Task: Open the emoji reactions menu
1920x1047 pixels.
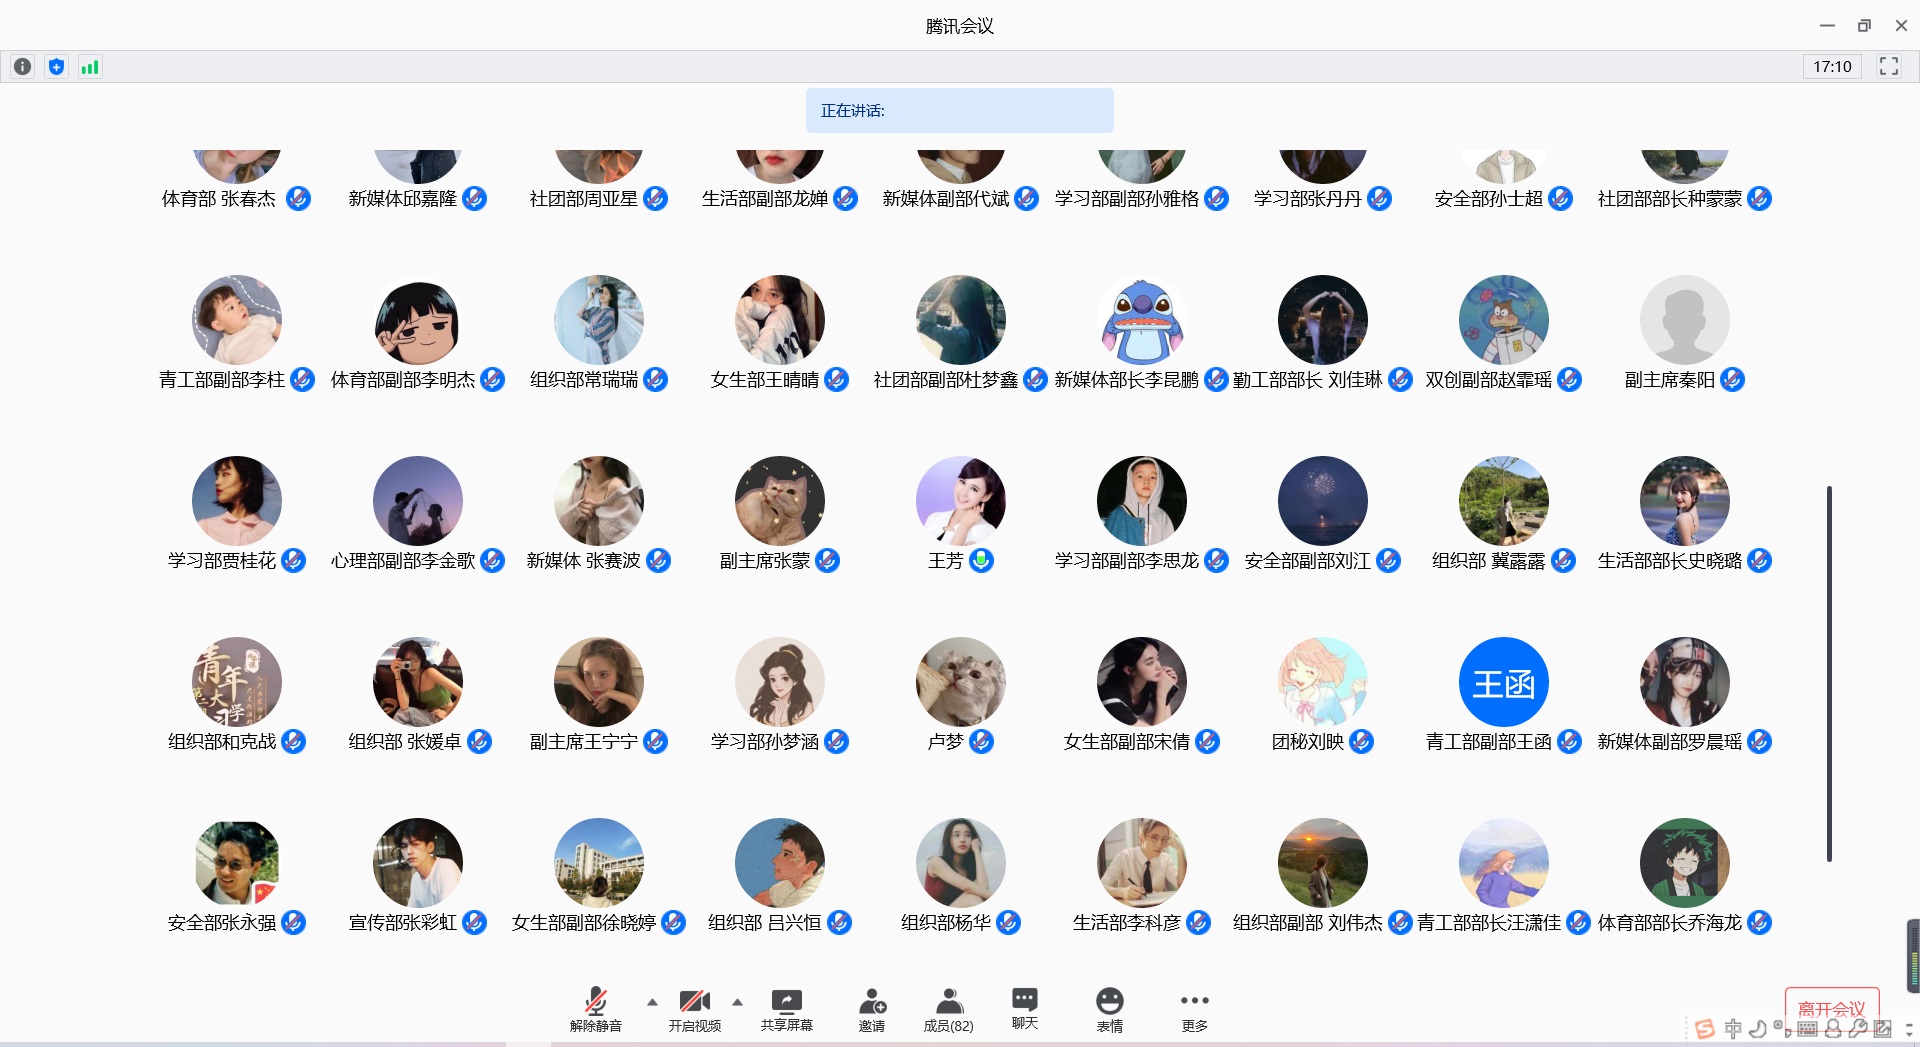Action: (x=1109, y=1009)
